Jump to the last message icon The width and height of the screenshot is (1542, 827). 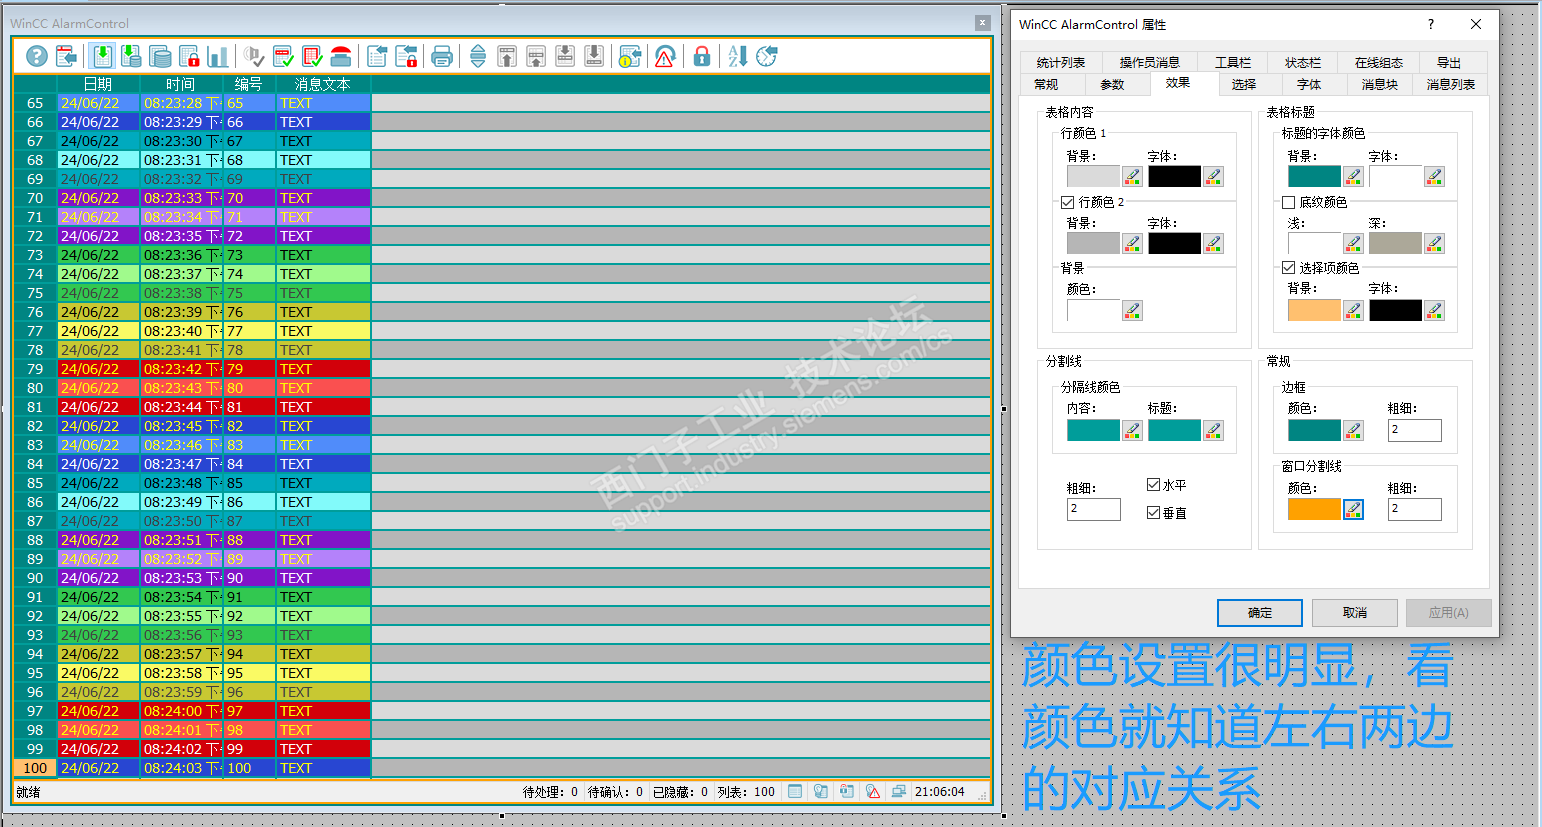594,57
